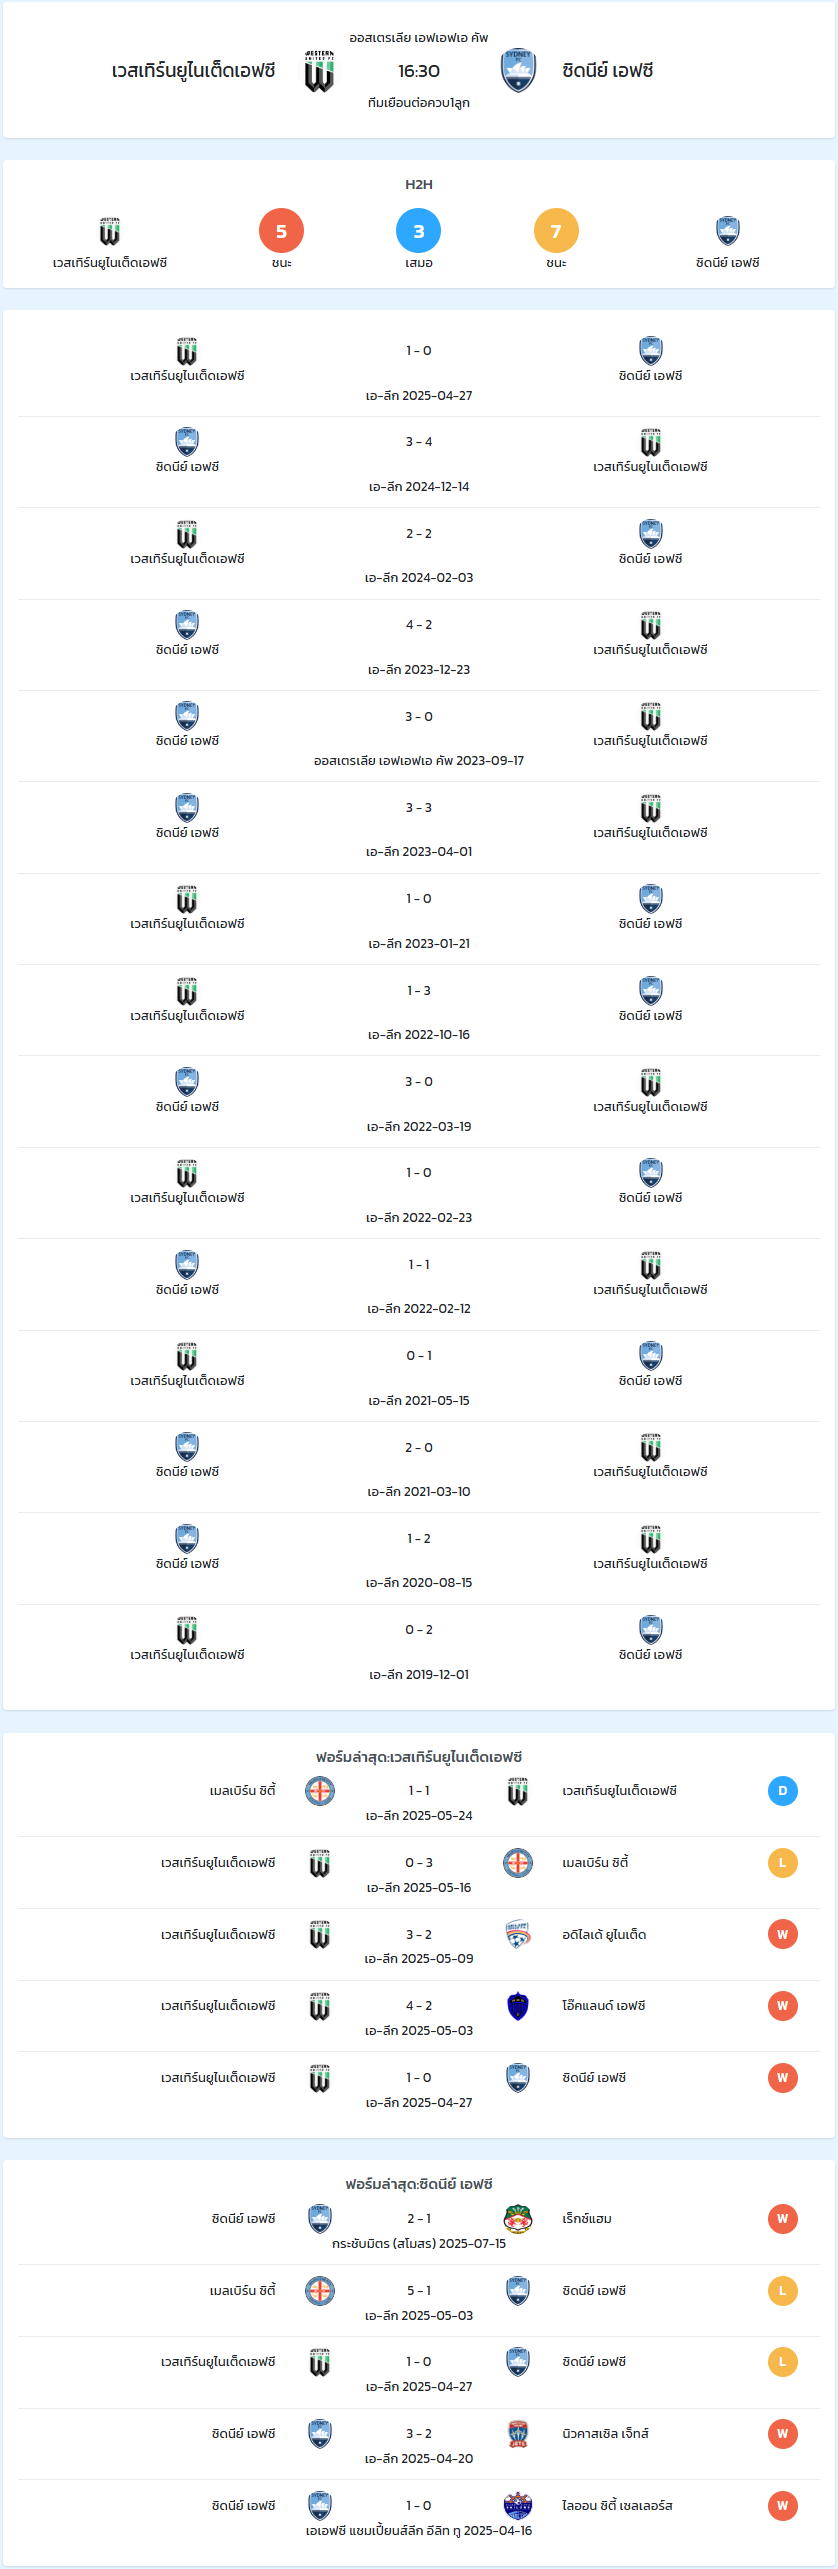Click the 16:30 kickoff time in header
This screenshot has height=2569, width=838.
[419, 71]
